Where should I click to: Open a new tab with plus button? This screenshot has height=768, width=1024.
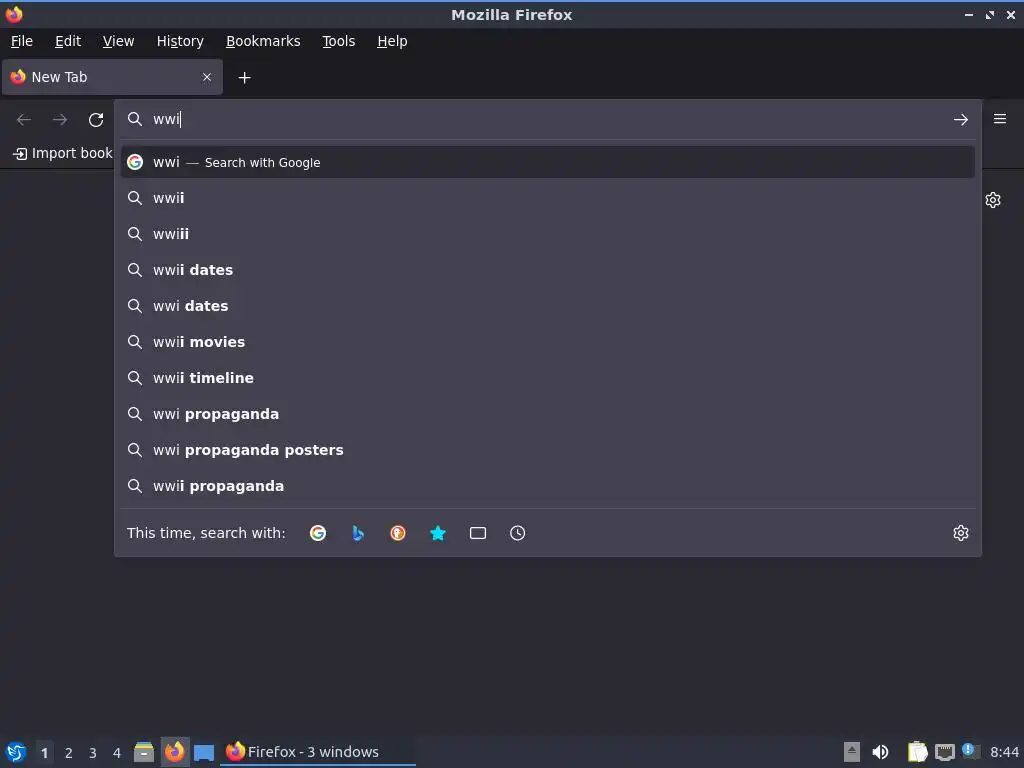click(244, 78)
